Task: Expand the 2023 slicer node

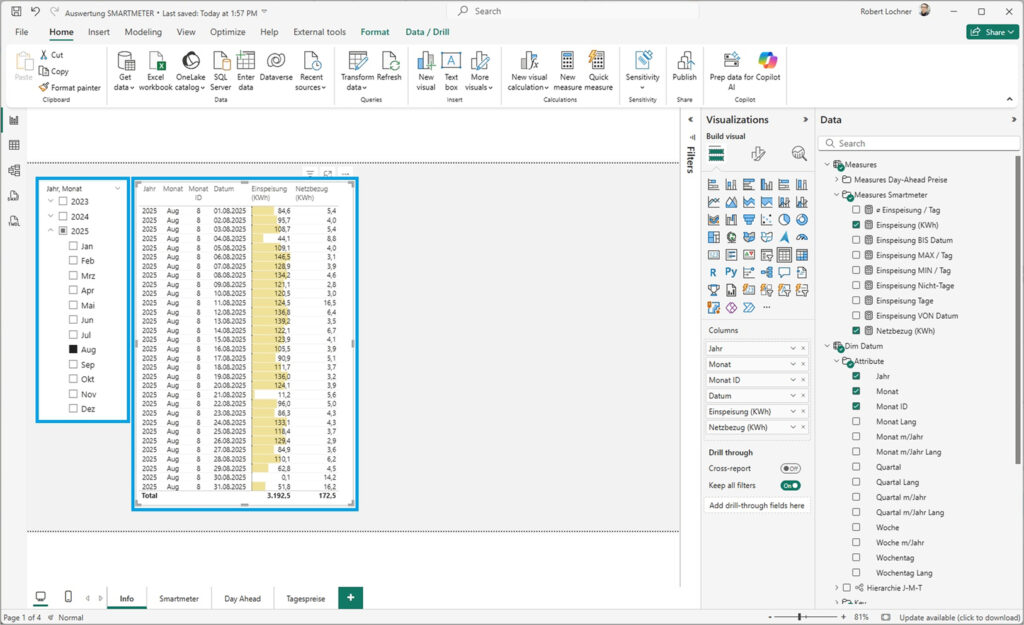Action: click(51, 201)
